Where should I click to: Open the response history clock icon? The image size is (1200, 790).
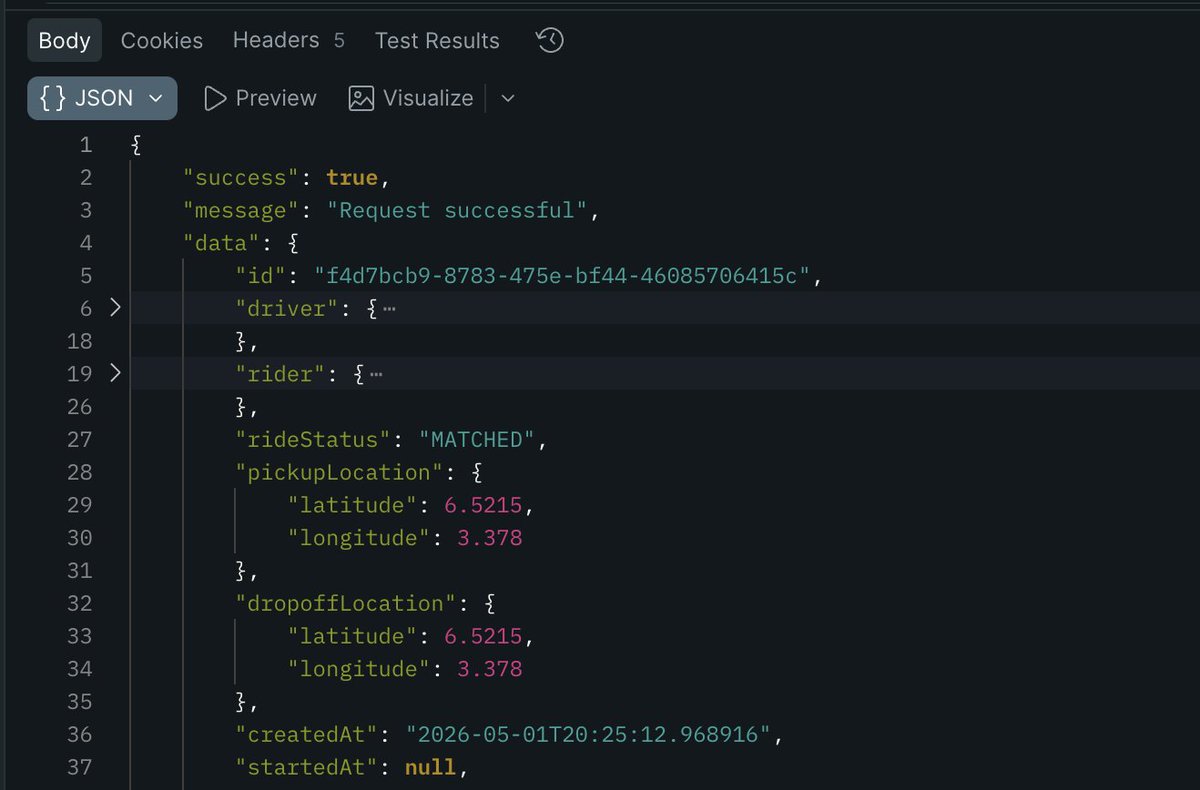click(x=550, y=40)
